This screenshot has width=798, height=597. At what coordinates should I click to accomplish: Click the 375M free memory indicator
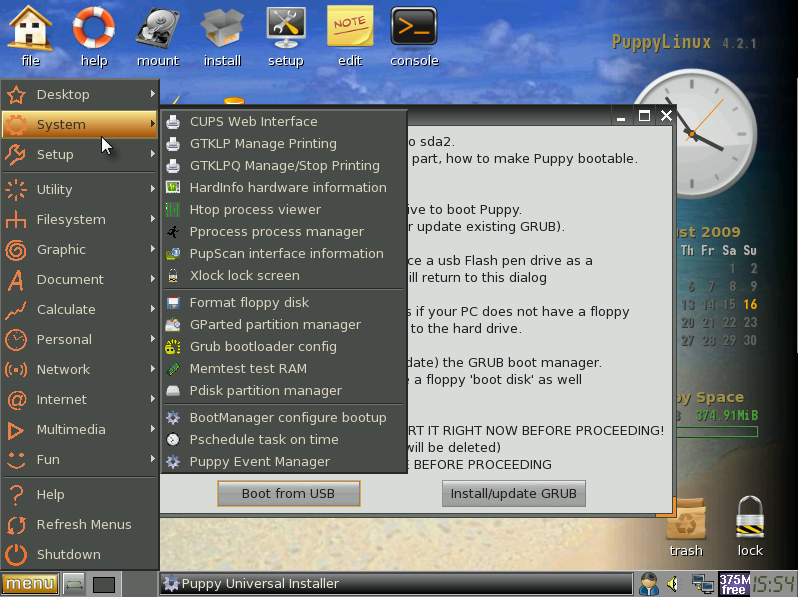[734, 584]
